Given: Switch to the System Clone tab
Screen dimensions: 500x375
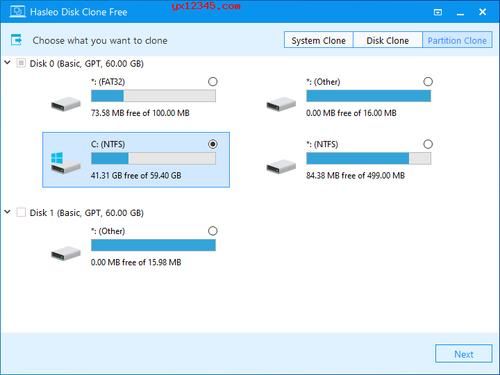Looking at the screenshot, I should pyautogui.click(x=319, y=40).
